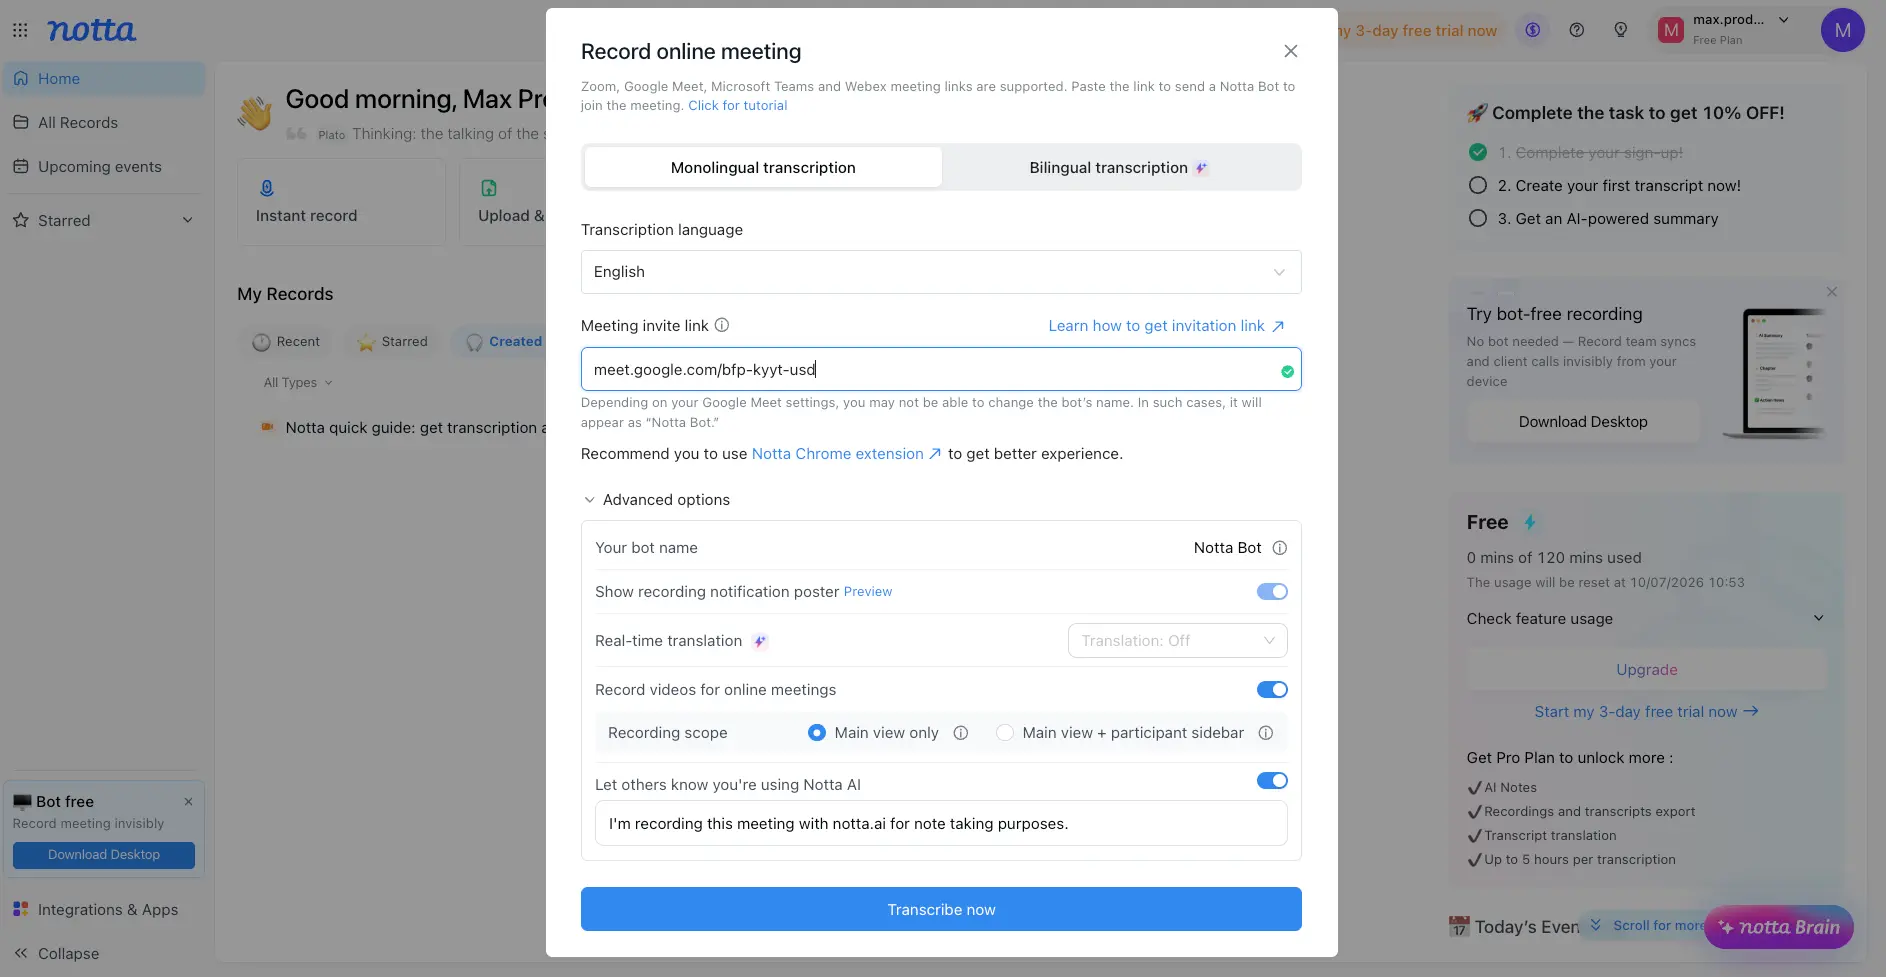Switch to Monolingual transcription tab
The image size is (1886, 977).
pyautogui.click(x=763, y=168)
